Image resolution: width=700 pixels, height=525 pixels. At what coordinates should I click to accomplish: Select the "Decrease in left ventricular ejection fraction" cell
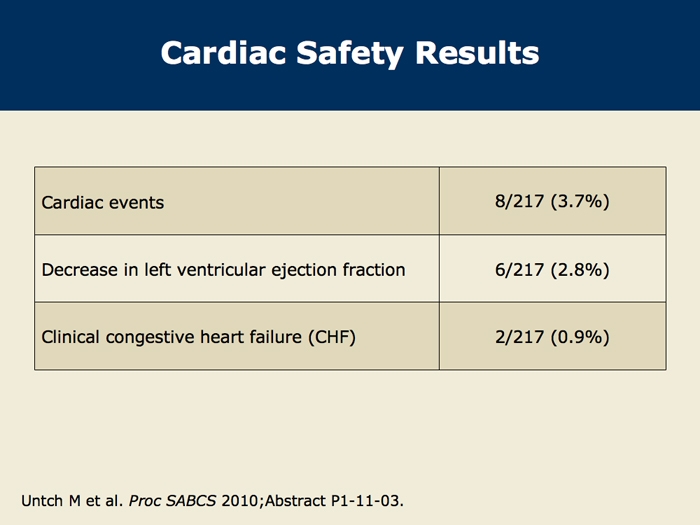pos(223,269)
